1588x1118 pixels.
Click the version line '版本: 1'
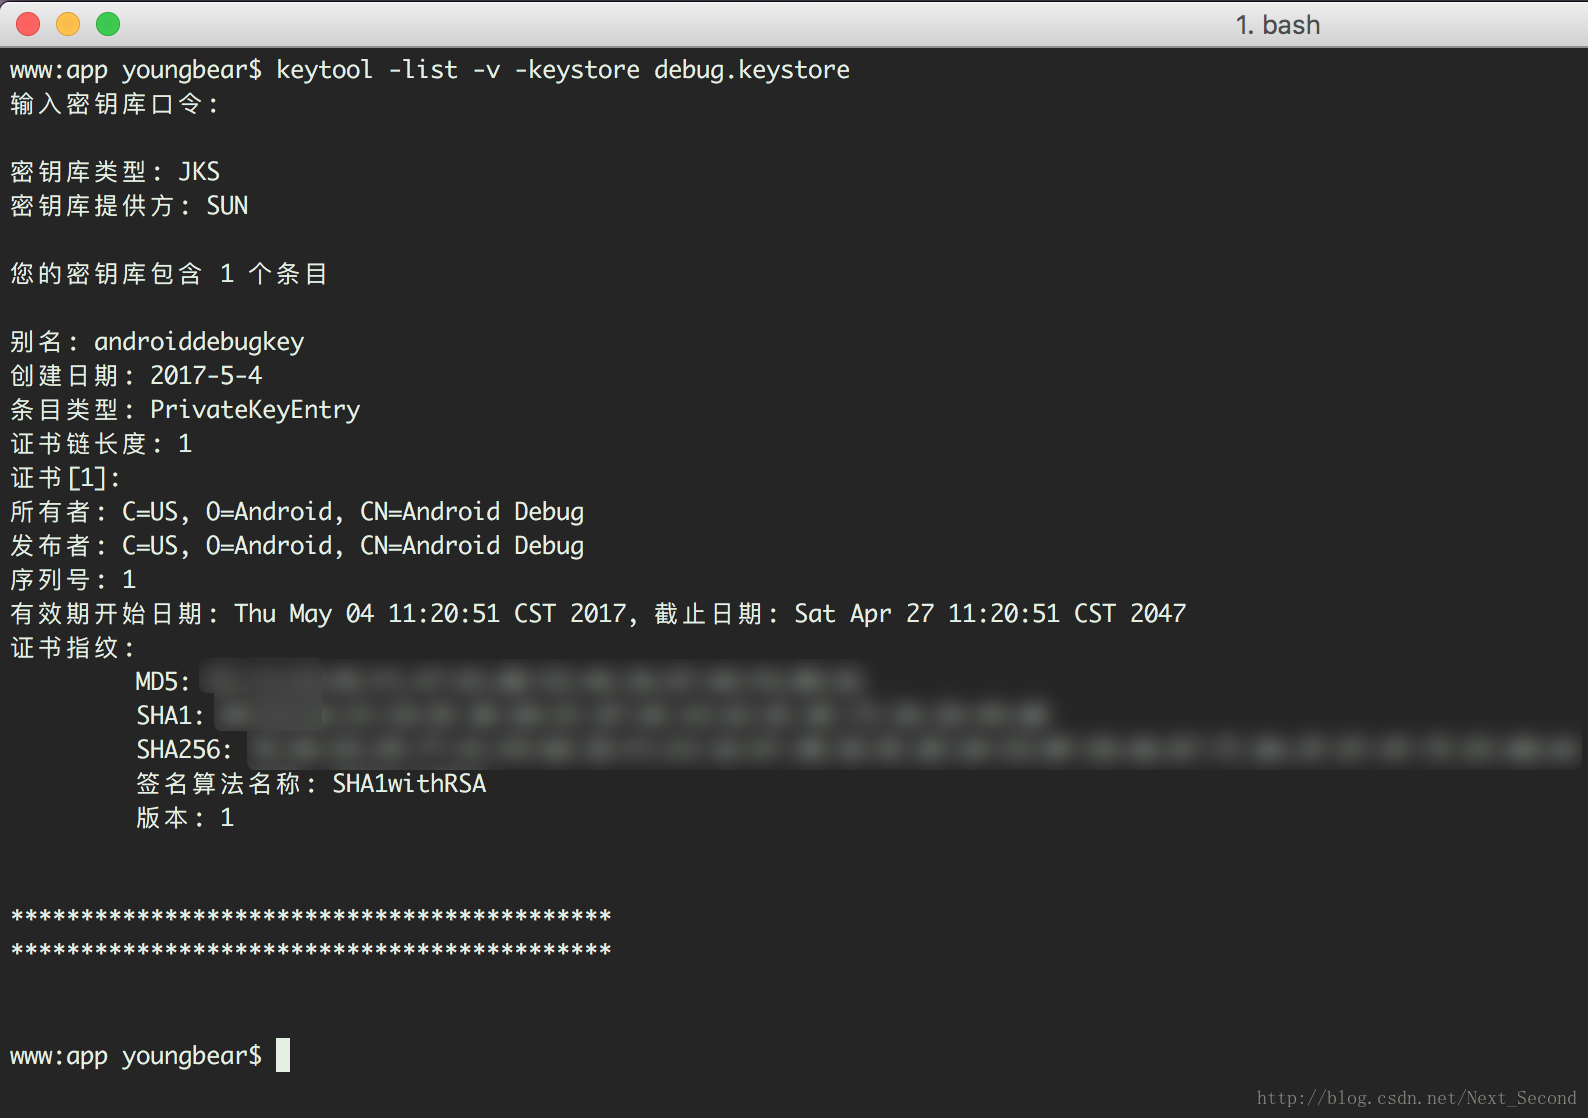tap(185, 818)
